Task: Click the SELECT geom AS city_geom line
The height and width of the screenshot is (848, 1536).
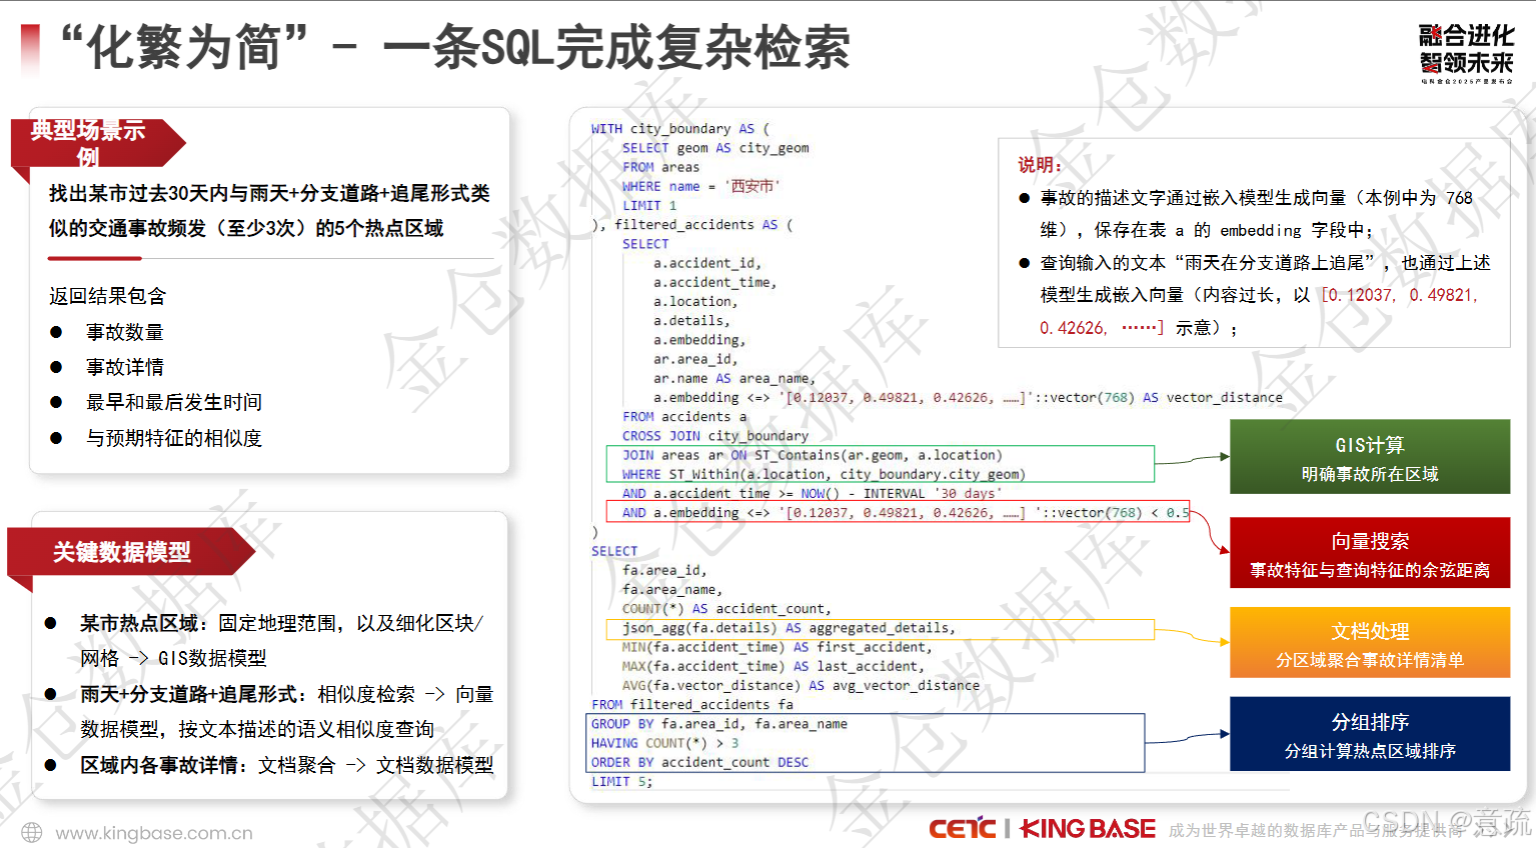Action: [715, 148]
